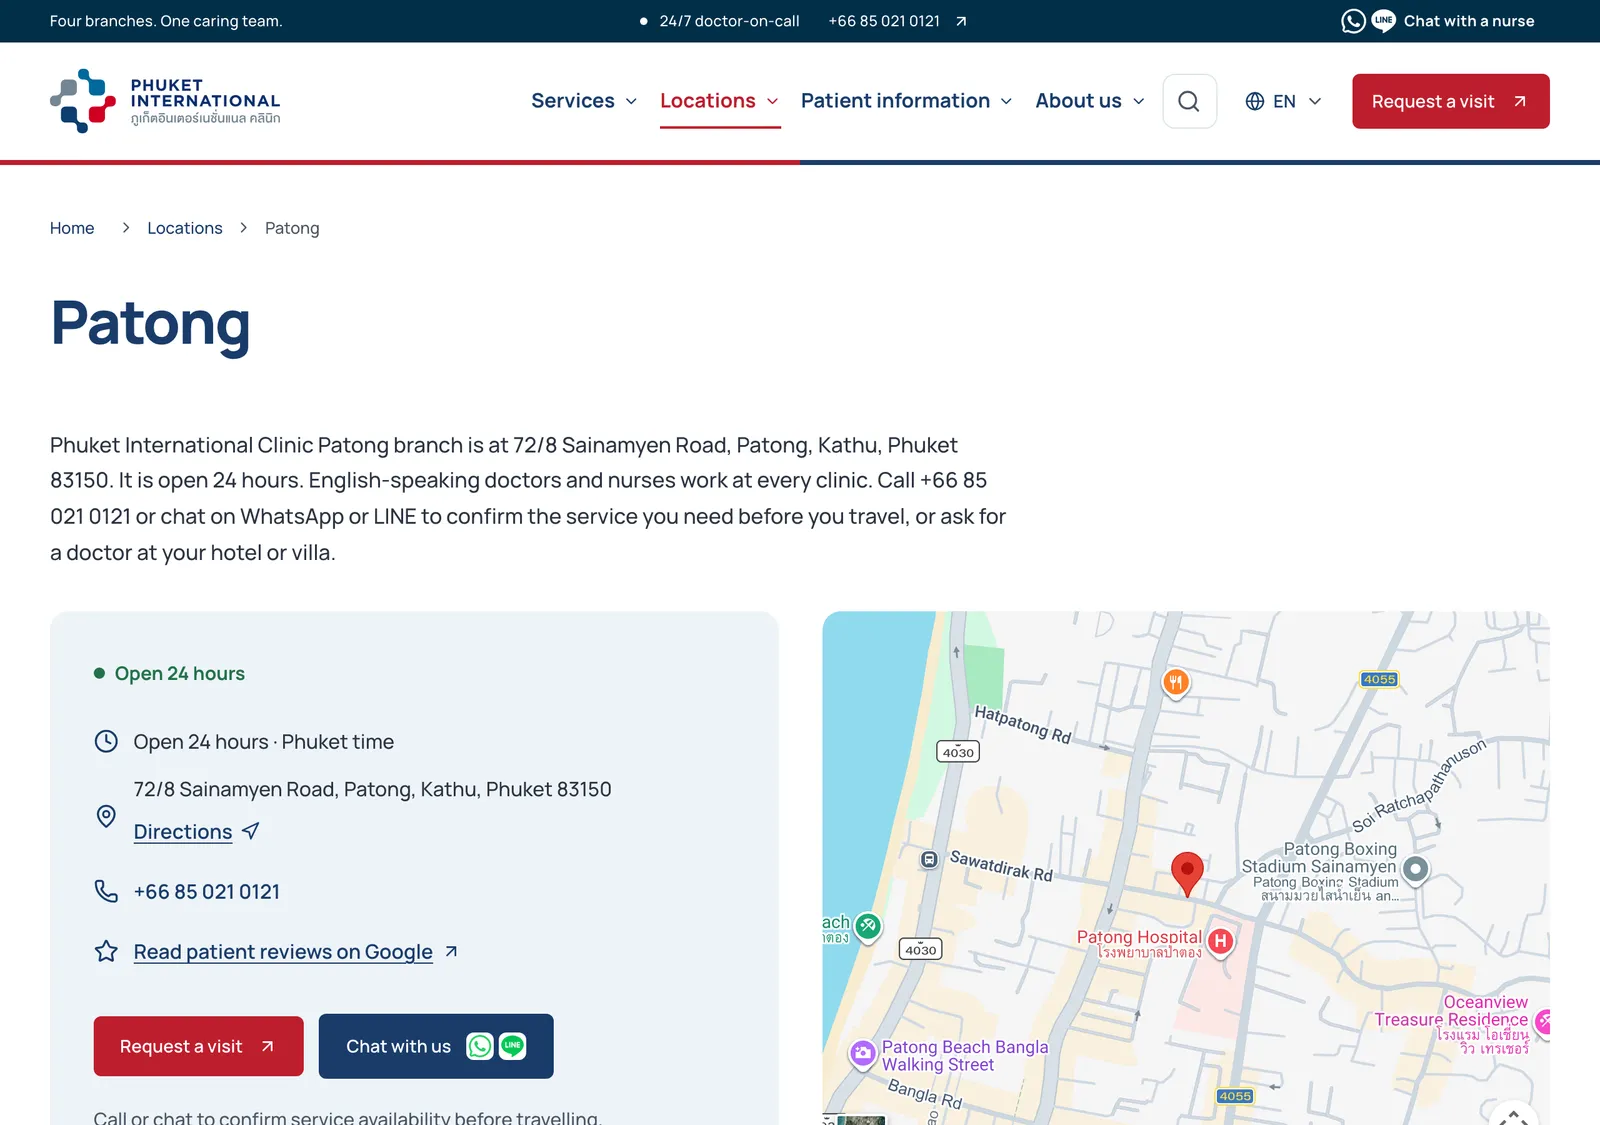Expand the Services menu chevron
Image resolution: width=1600 pixels, height=1125 pixels.
pos(631,101)
